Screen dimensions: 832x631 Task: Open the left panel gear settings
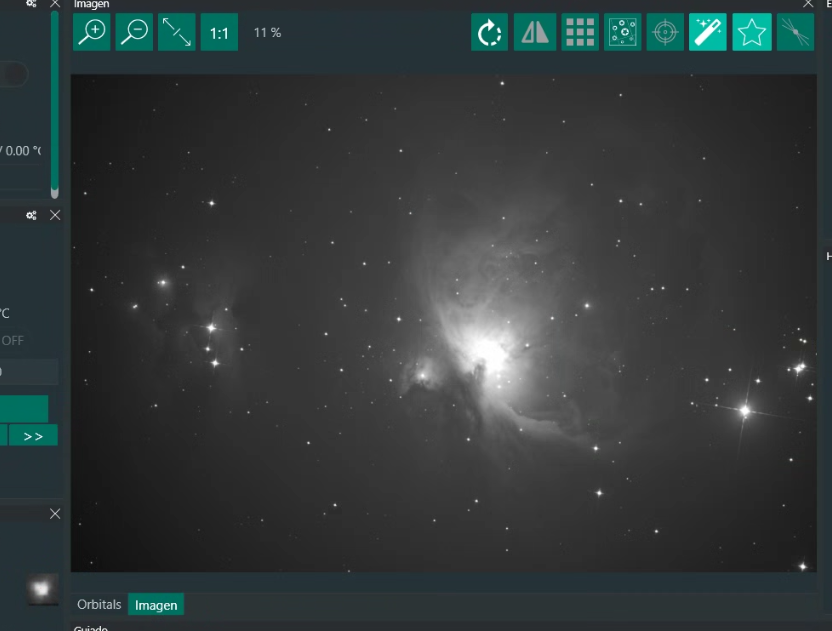click(x=31, y=215)
